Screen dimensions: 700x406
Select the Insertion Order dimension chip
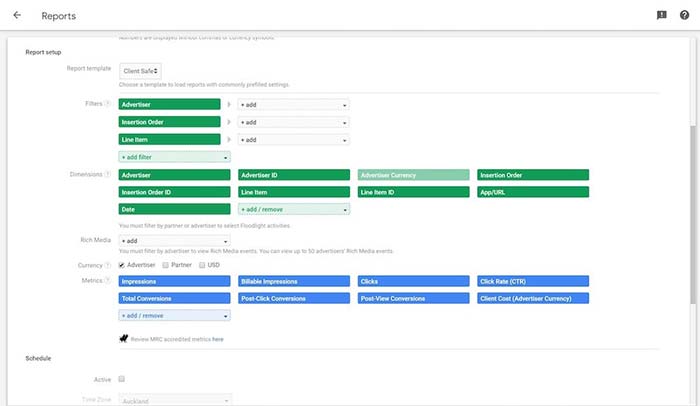[533, 175]
